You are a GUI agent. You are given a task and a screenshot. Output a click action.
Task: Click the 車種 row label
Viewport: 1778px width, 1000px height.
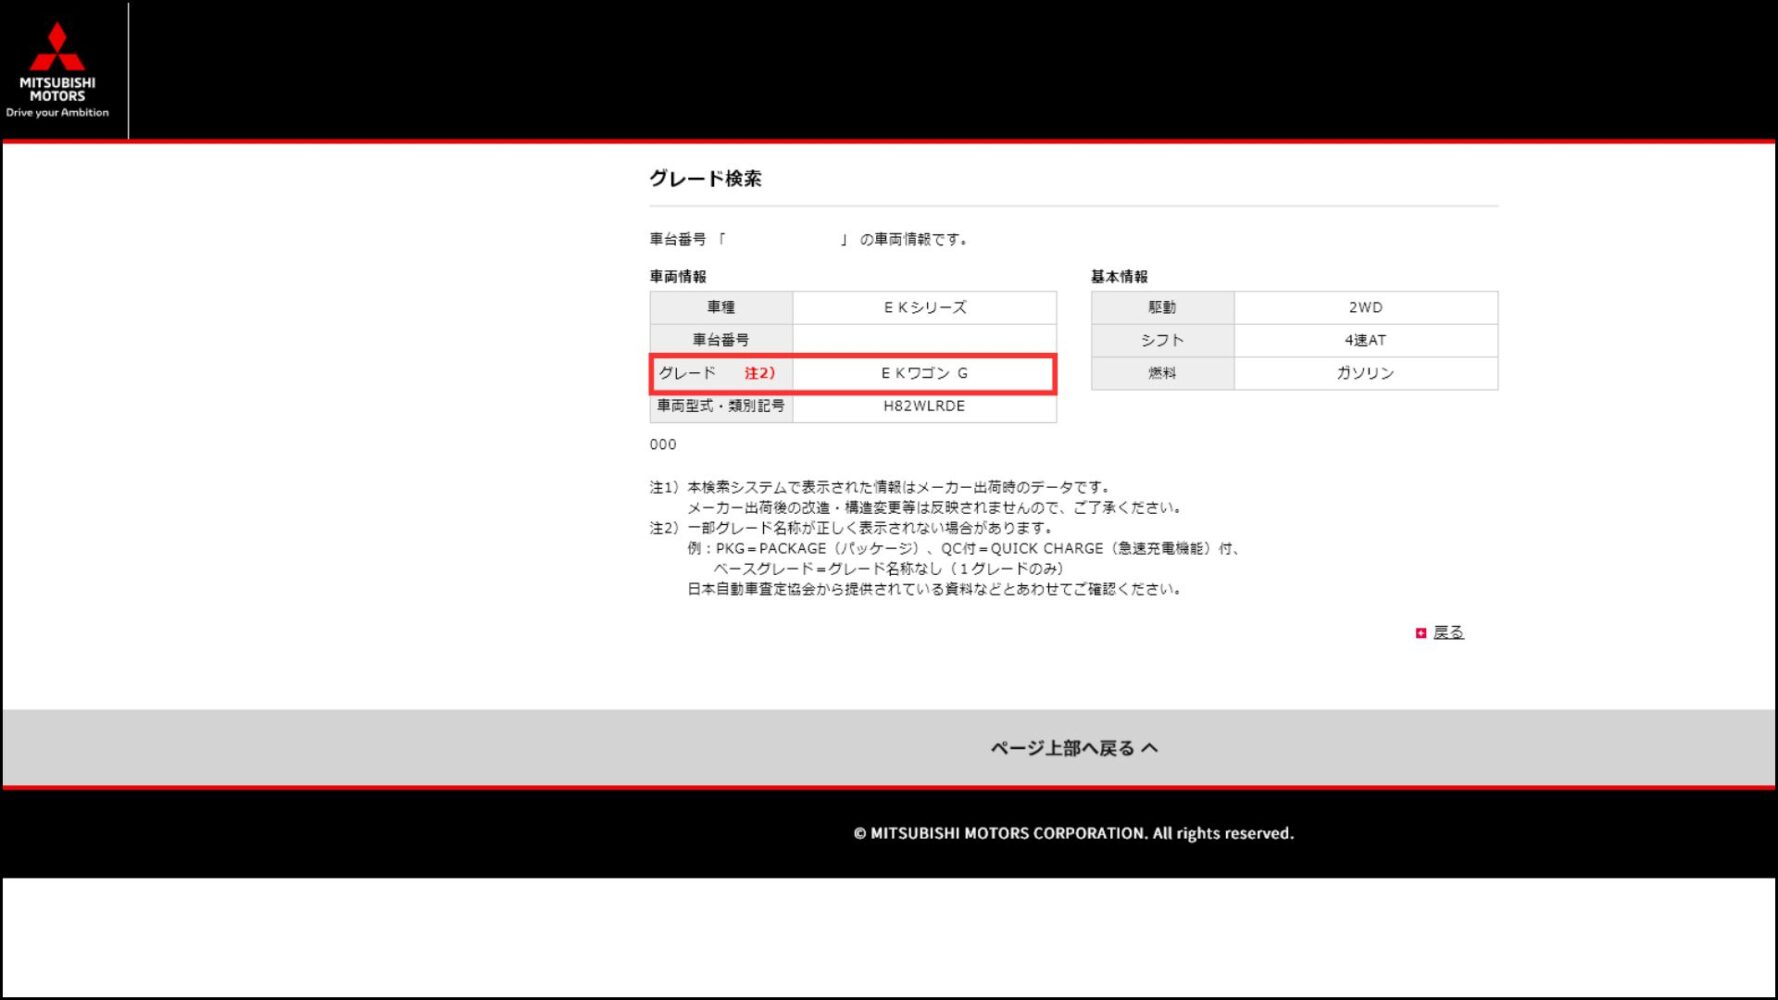pos(721,307)
